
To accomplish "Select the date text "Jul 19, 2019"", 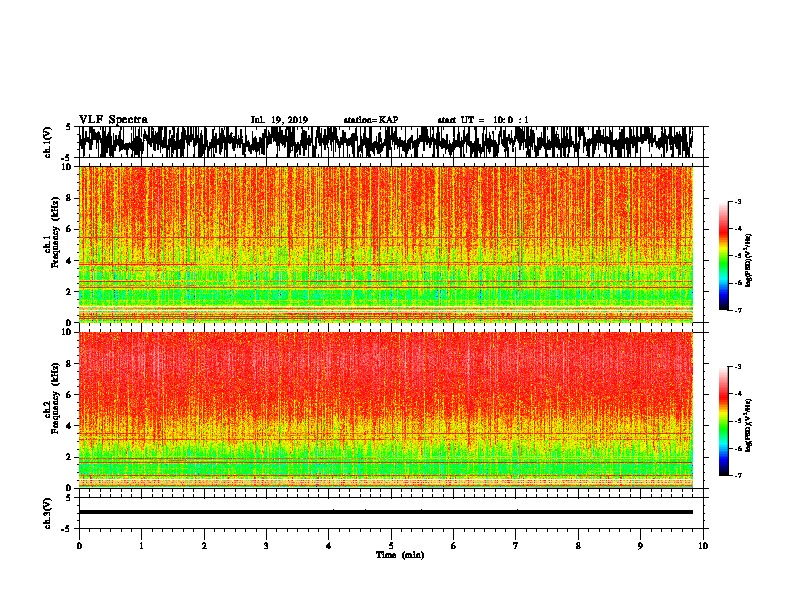I will click(x=279, y=120).
